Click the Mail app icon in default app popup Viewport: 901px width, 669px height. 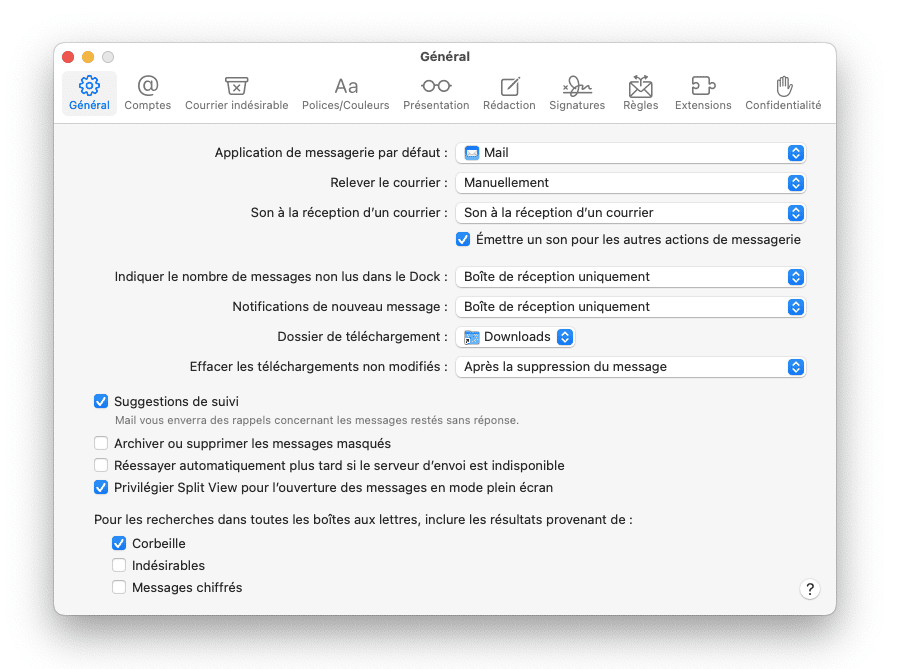[472, 153]
